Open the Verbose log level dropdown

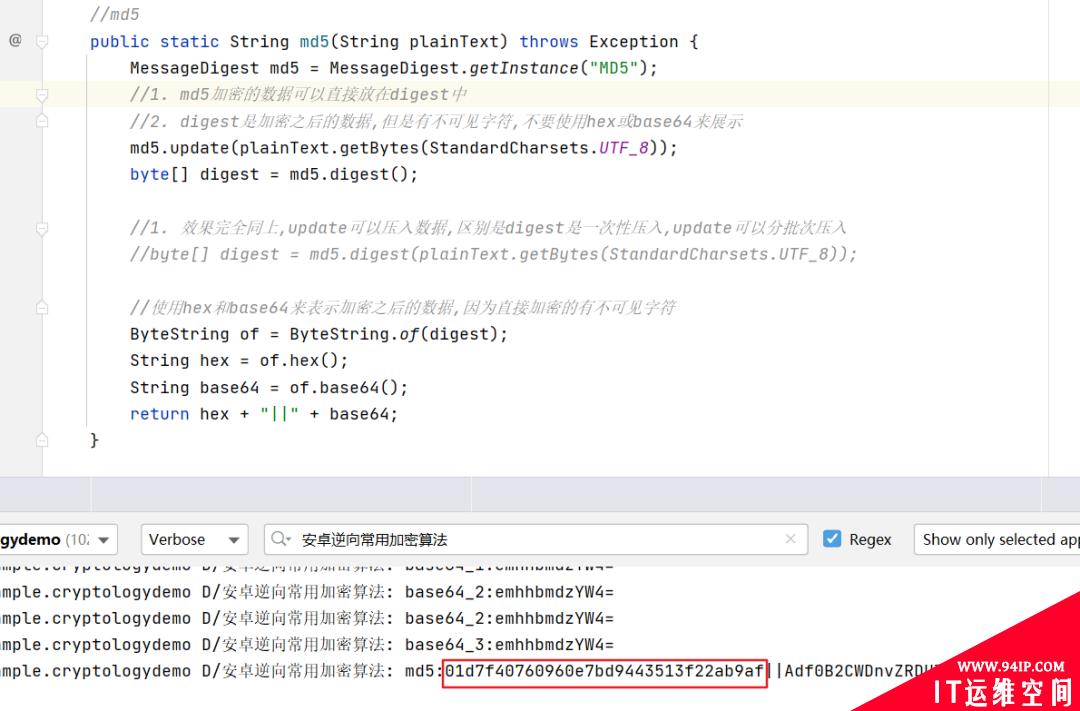tap(195, 539)
